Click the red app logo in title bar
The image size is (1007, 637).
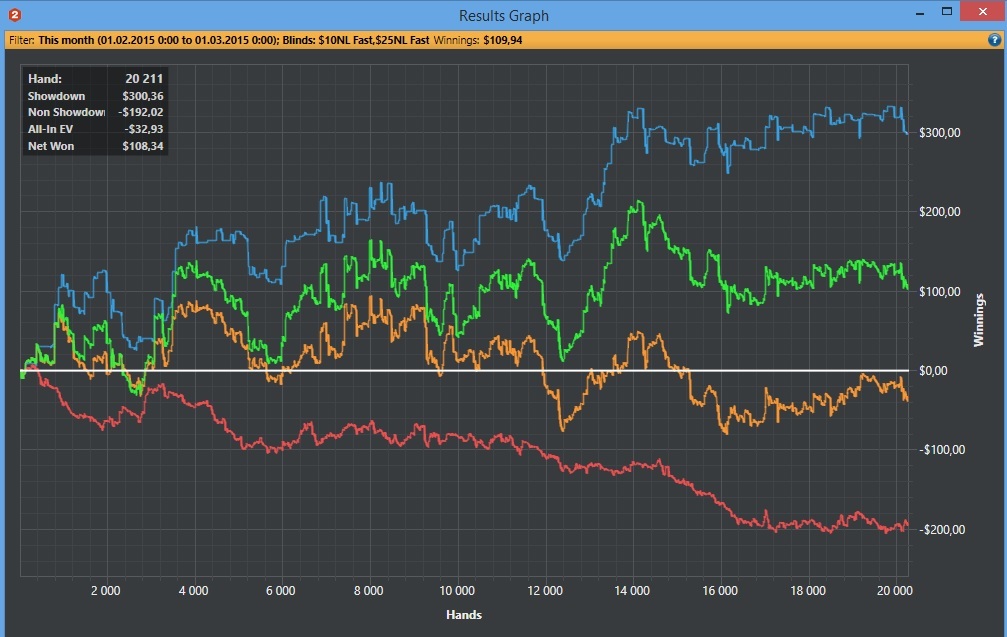pyautogui.click(x=14, y=15)
